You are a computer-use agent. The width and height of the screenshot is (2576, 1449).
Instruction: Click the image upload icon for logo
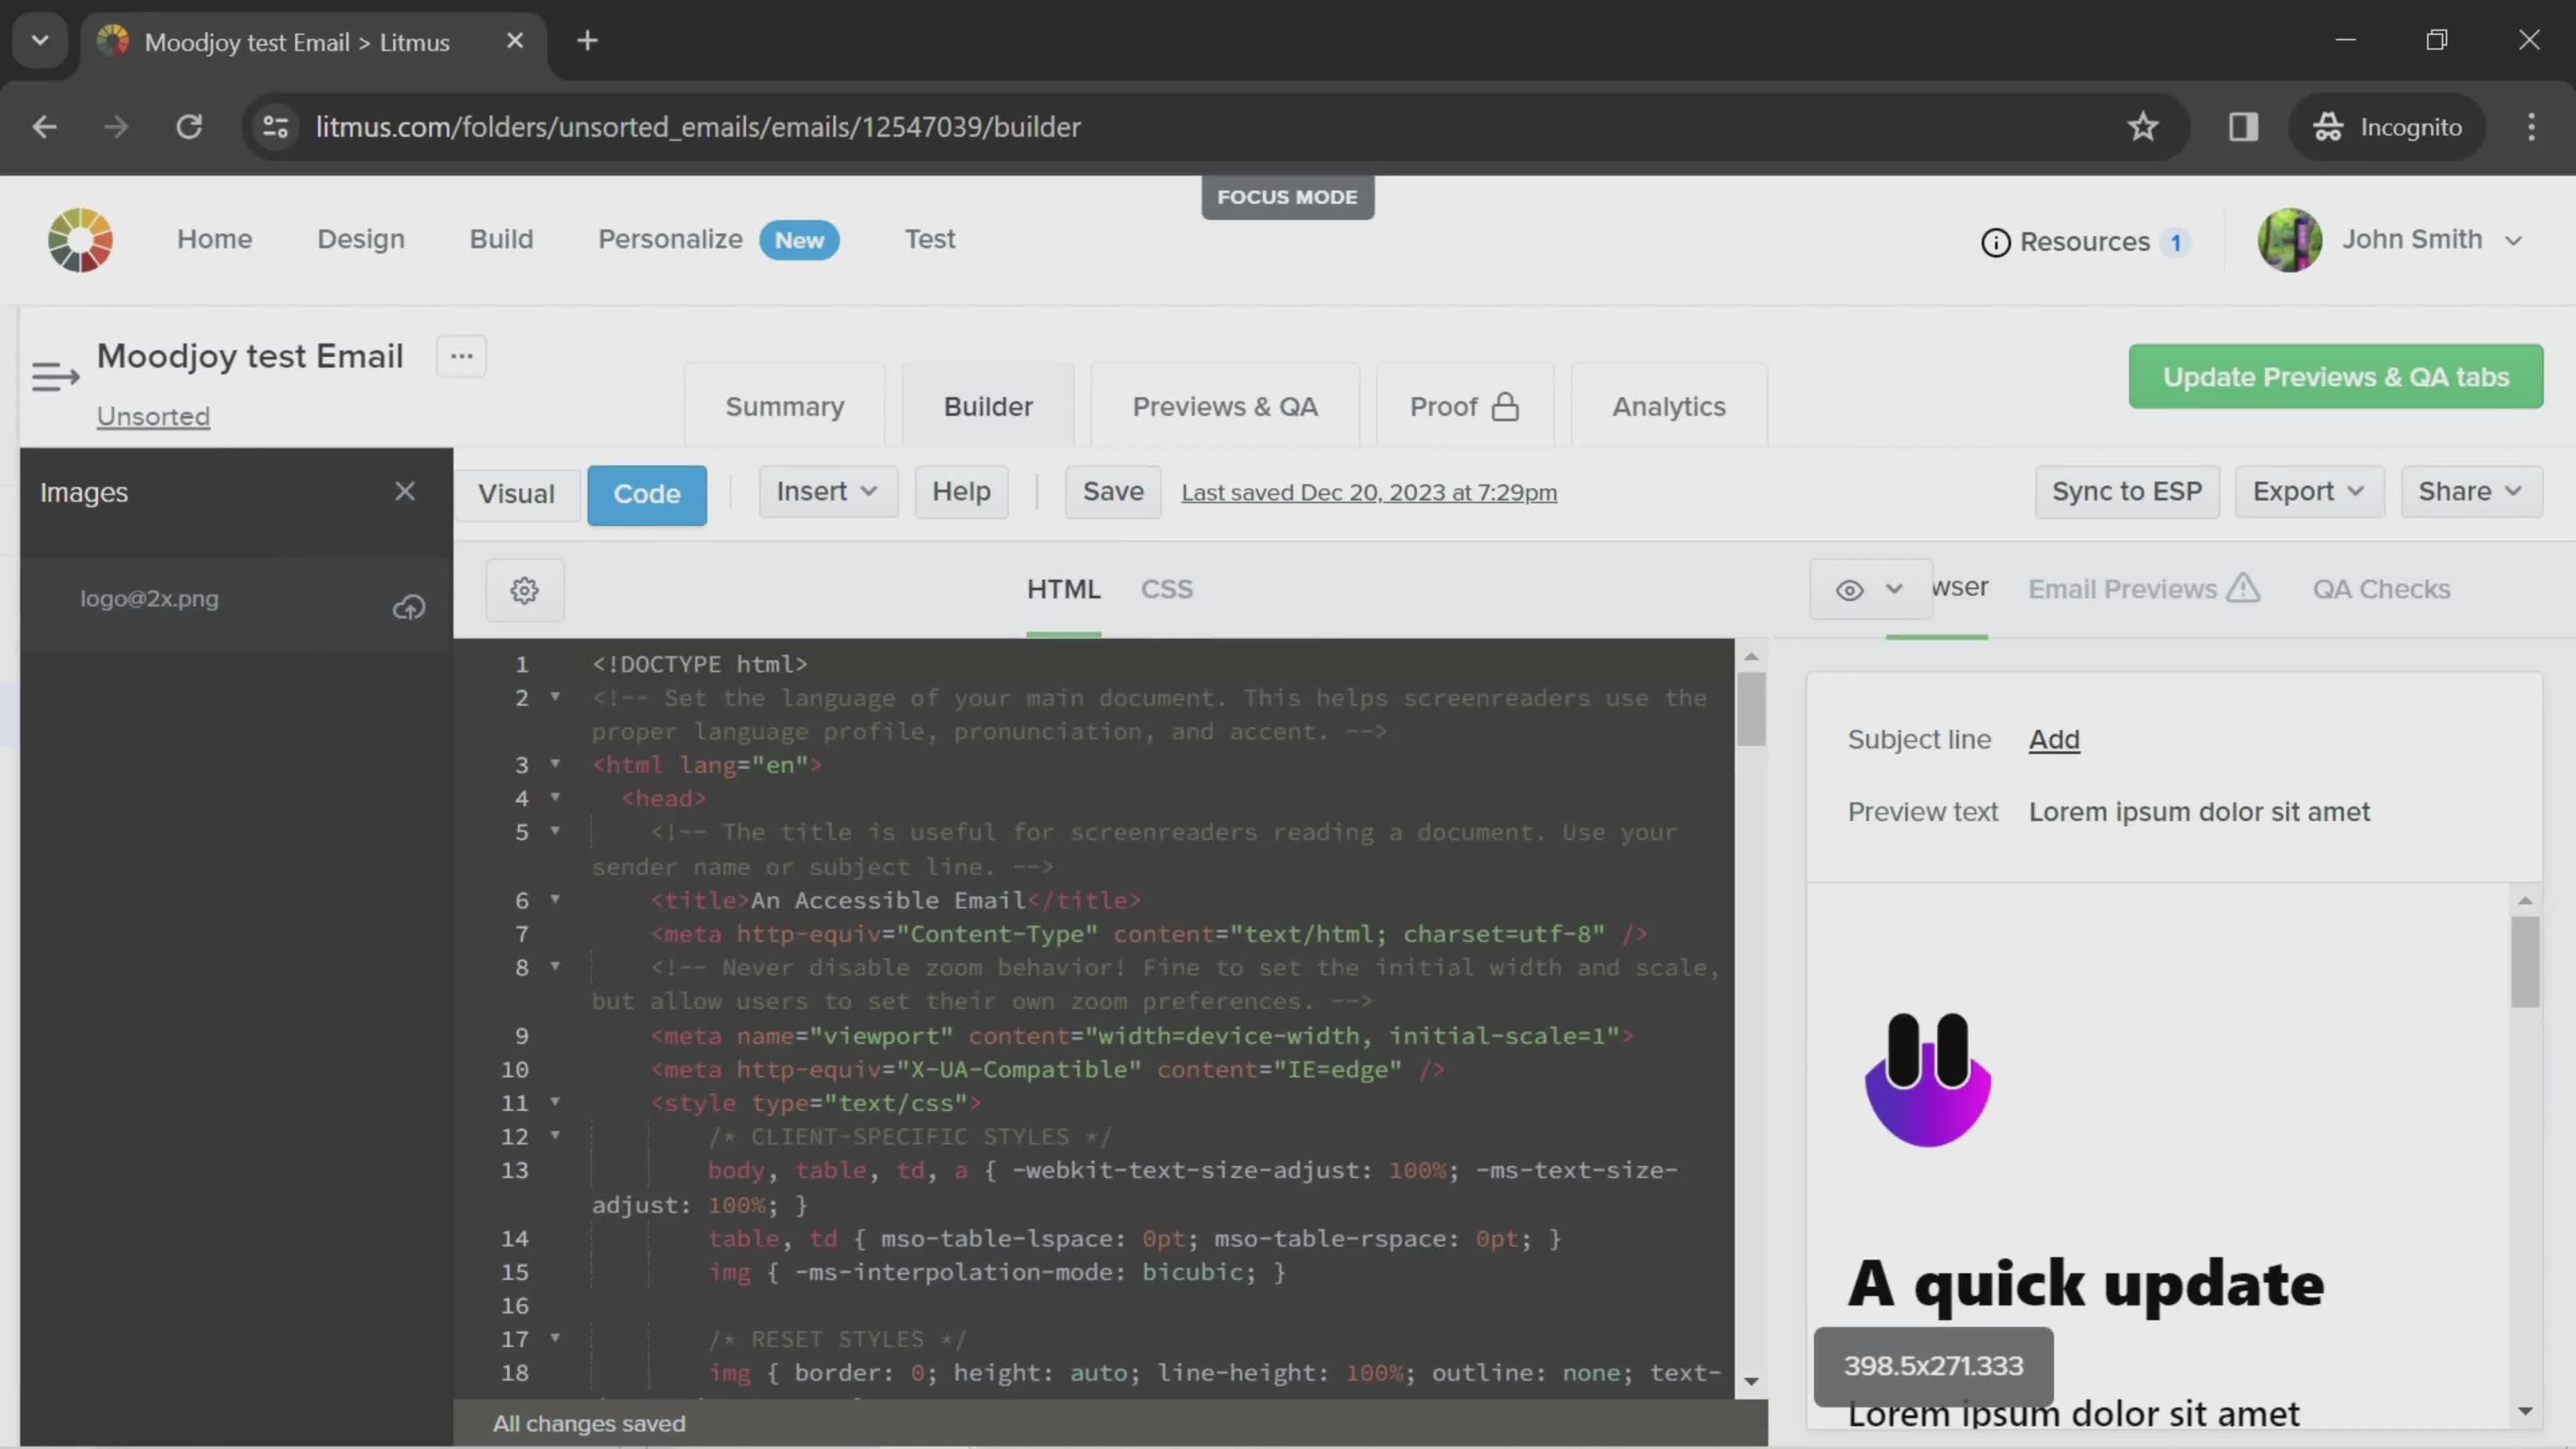(409, 607)
